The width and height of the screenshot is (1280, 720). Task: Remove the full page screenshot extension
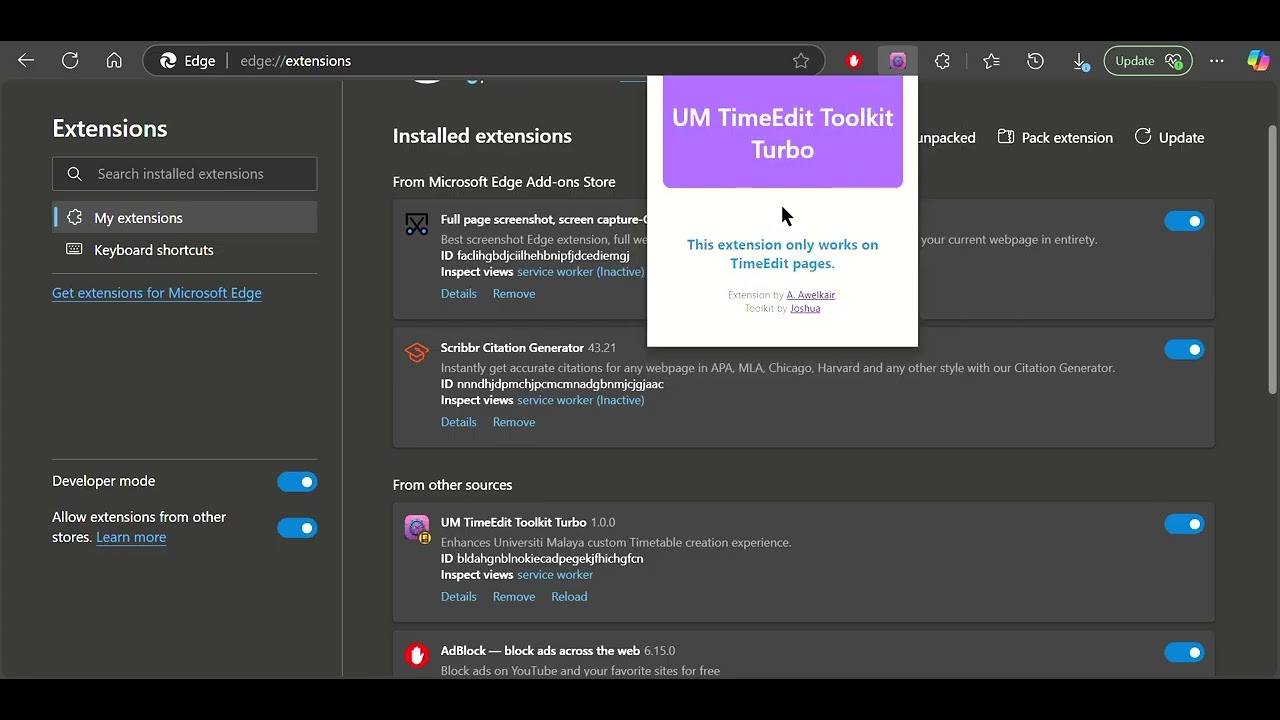[x=514, y=294]
